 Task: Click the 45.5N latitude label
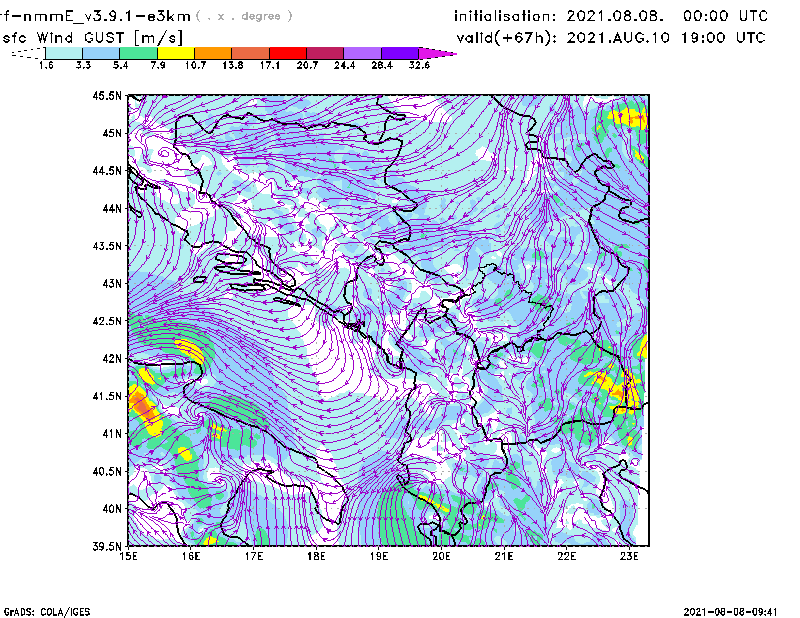coord(107,95)
